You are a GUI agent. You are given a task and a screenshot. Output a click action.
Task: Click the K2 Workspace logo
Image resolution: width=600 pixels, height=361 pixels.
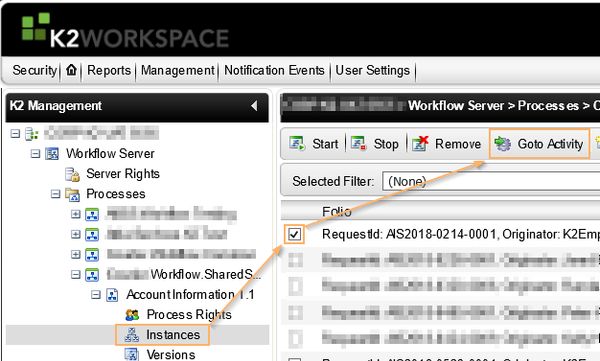pos(125,31)
